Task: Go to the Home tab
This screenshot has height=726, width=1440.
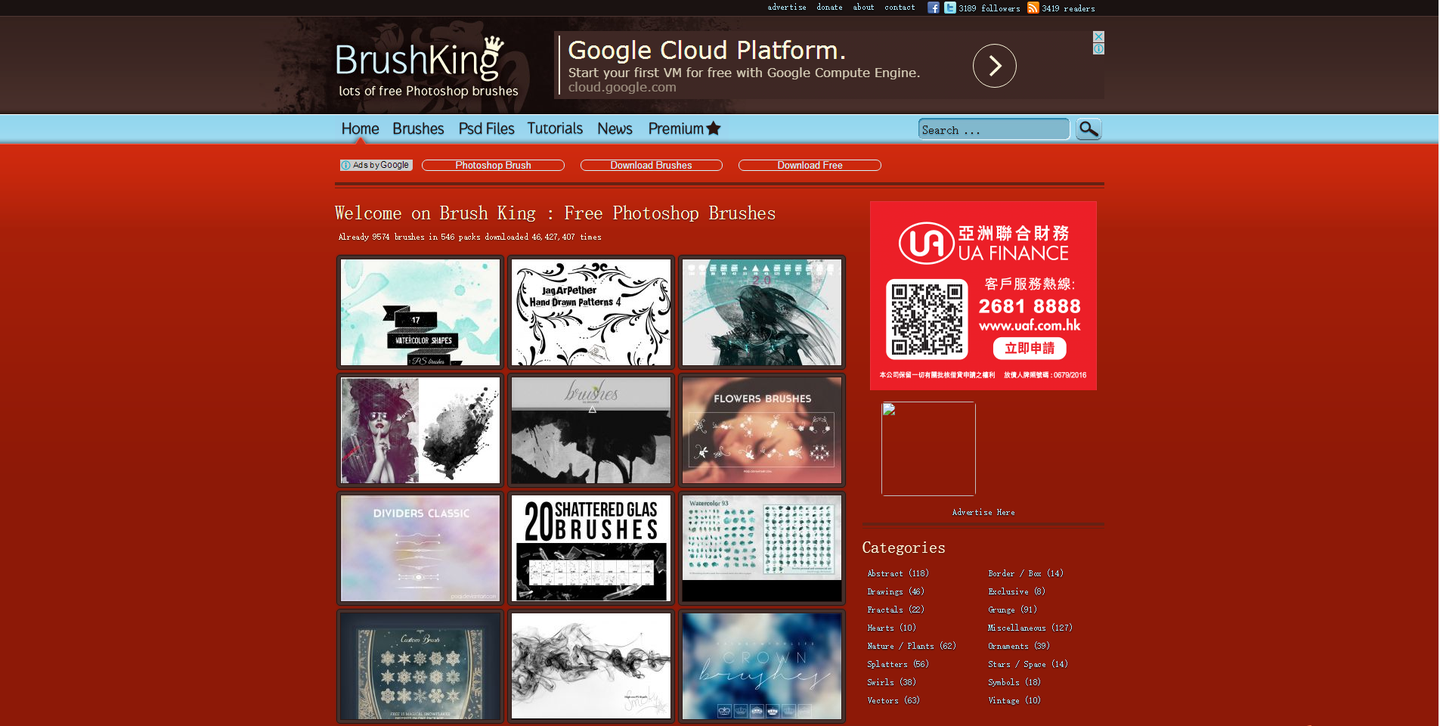Action: (x=360, y=128)
